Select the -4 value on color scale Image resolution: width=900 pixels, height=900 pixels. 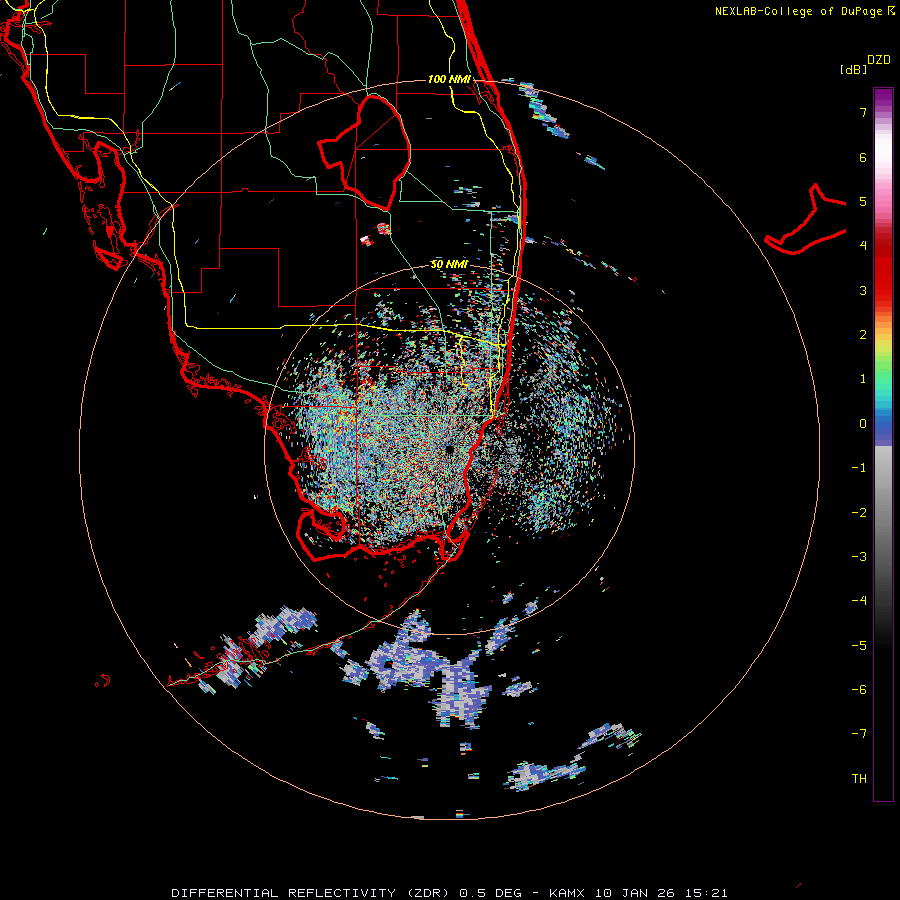point(859,601)
